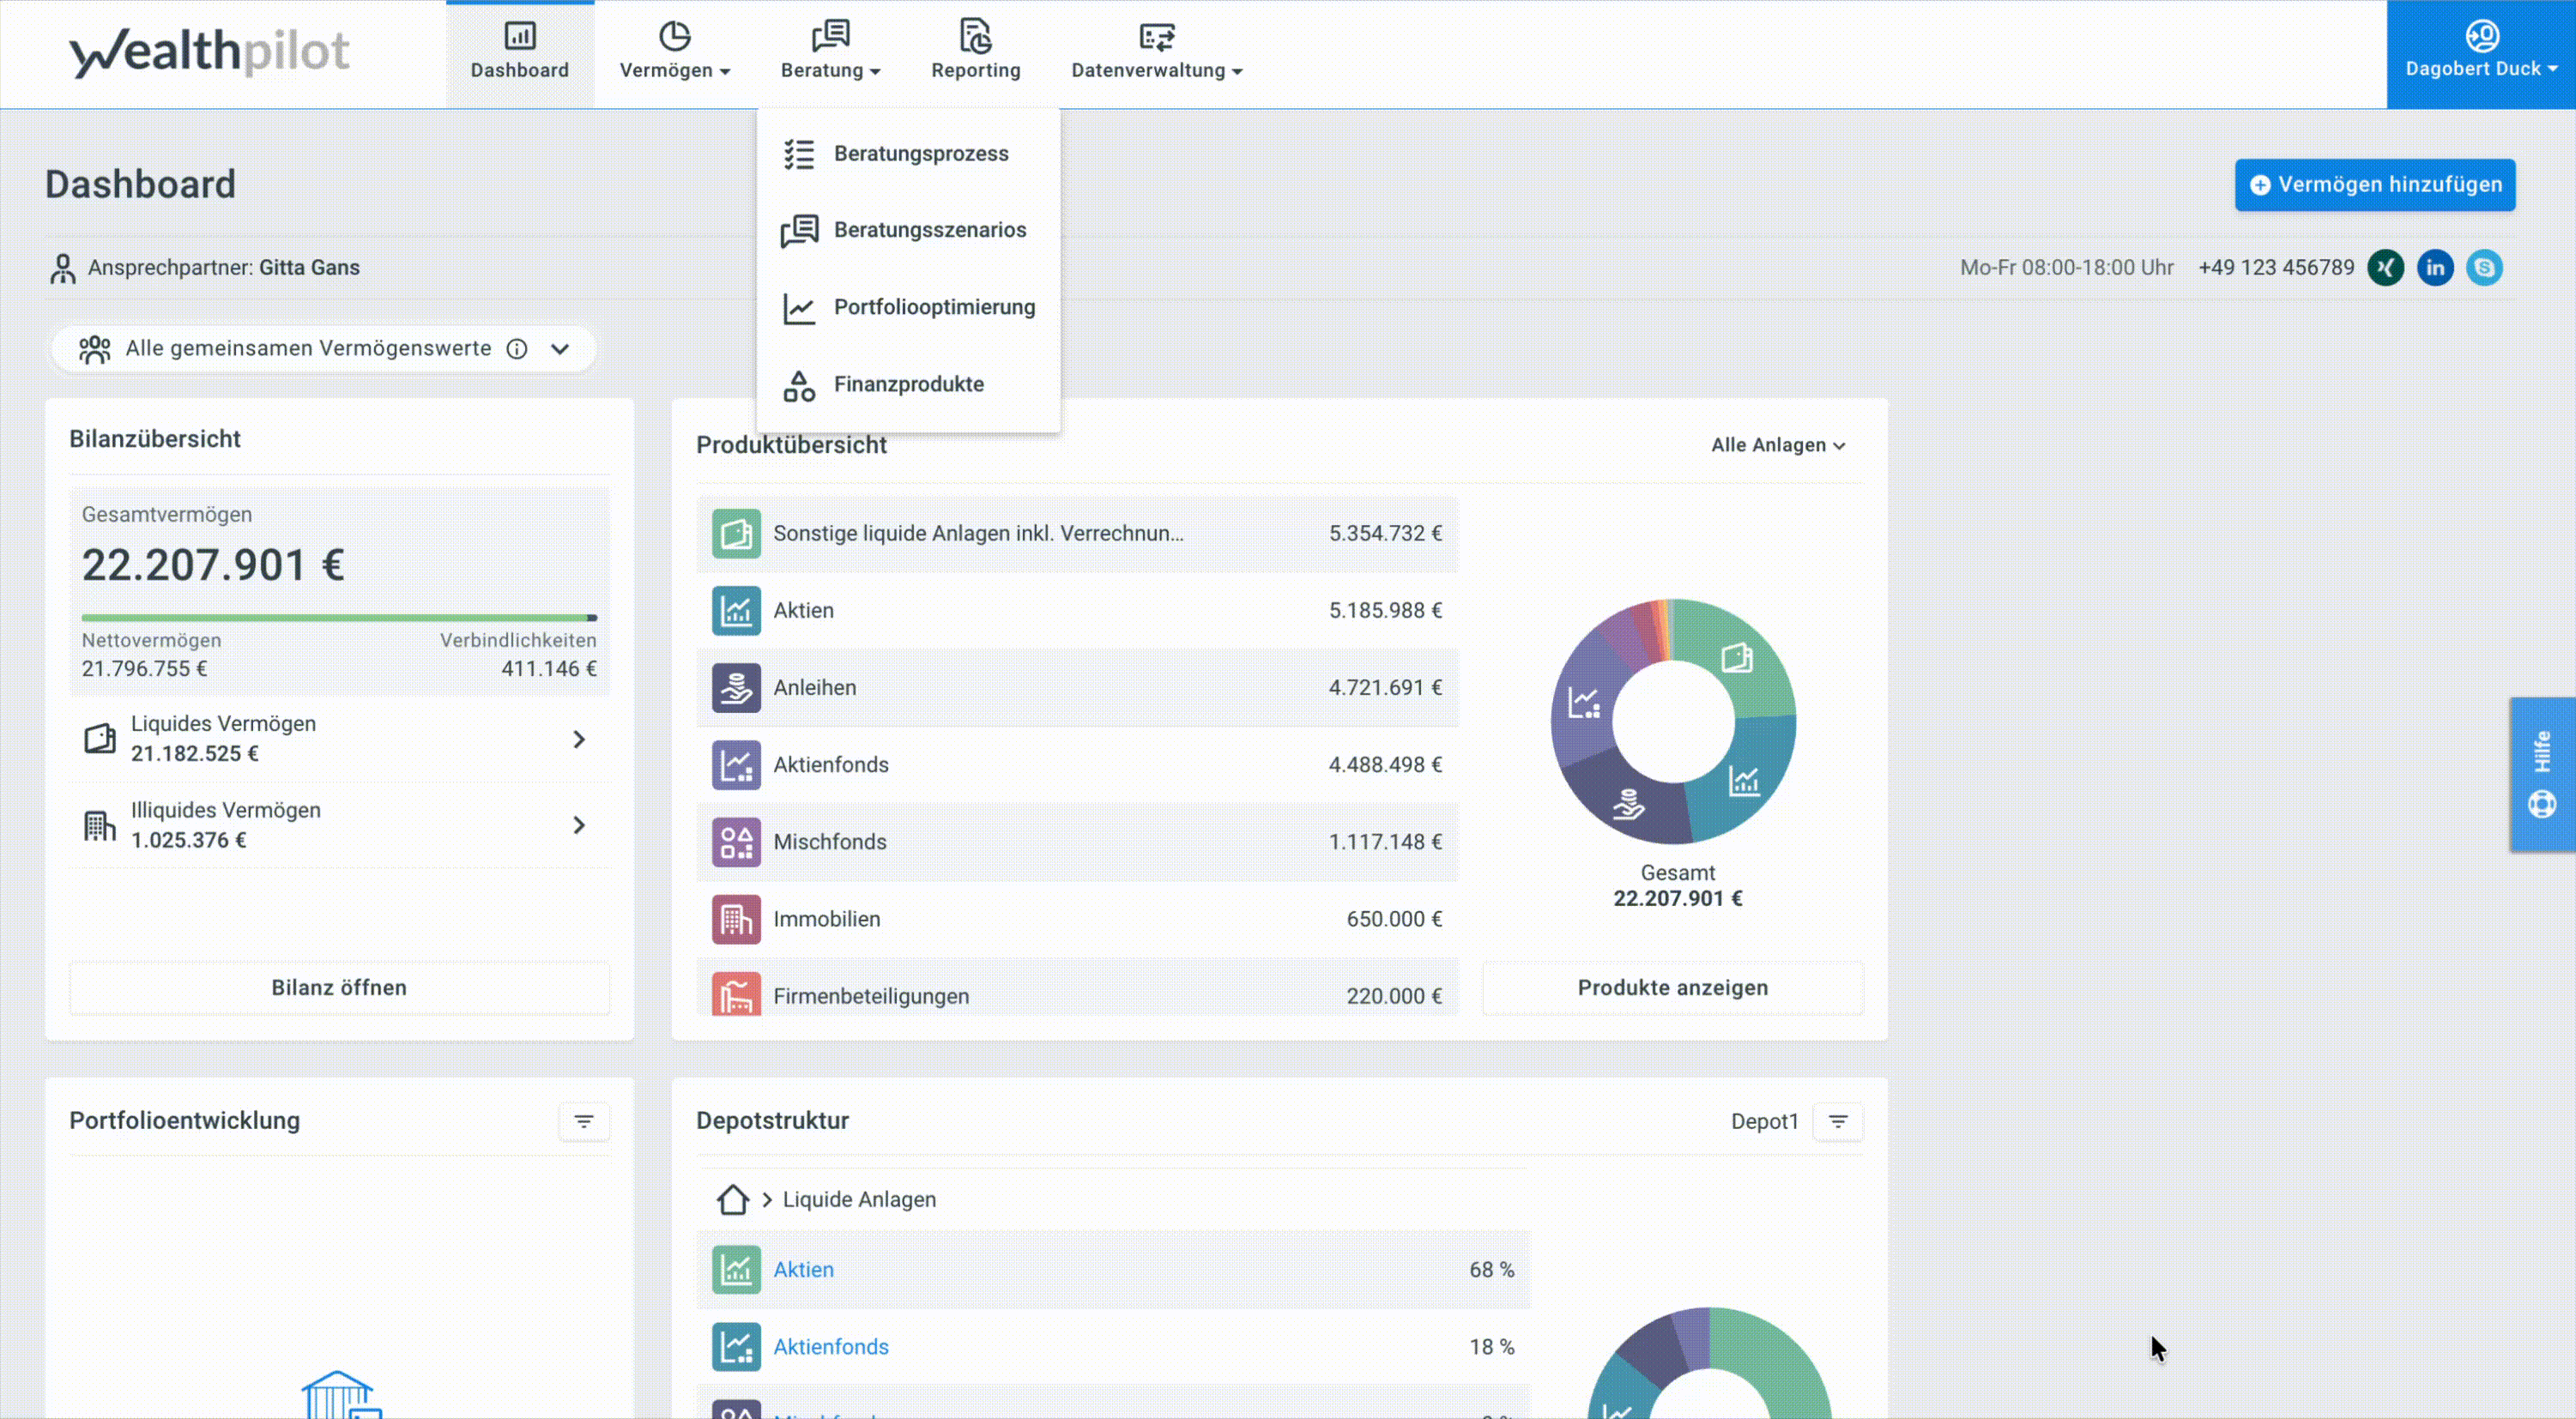Go to the Dashboard tab
Viewport: 2576px width, 1419px height.
[x=520, y=53]
